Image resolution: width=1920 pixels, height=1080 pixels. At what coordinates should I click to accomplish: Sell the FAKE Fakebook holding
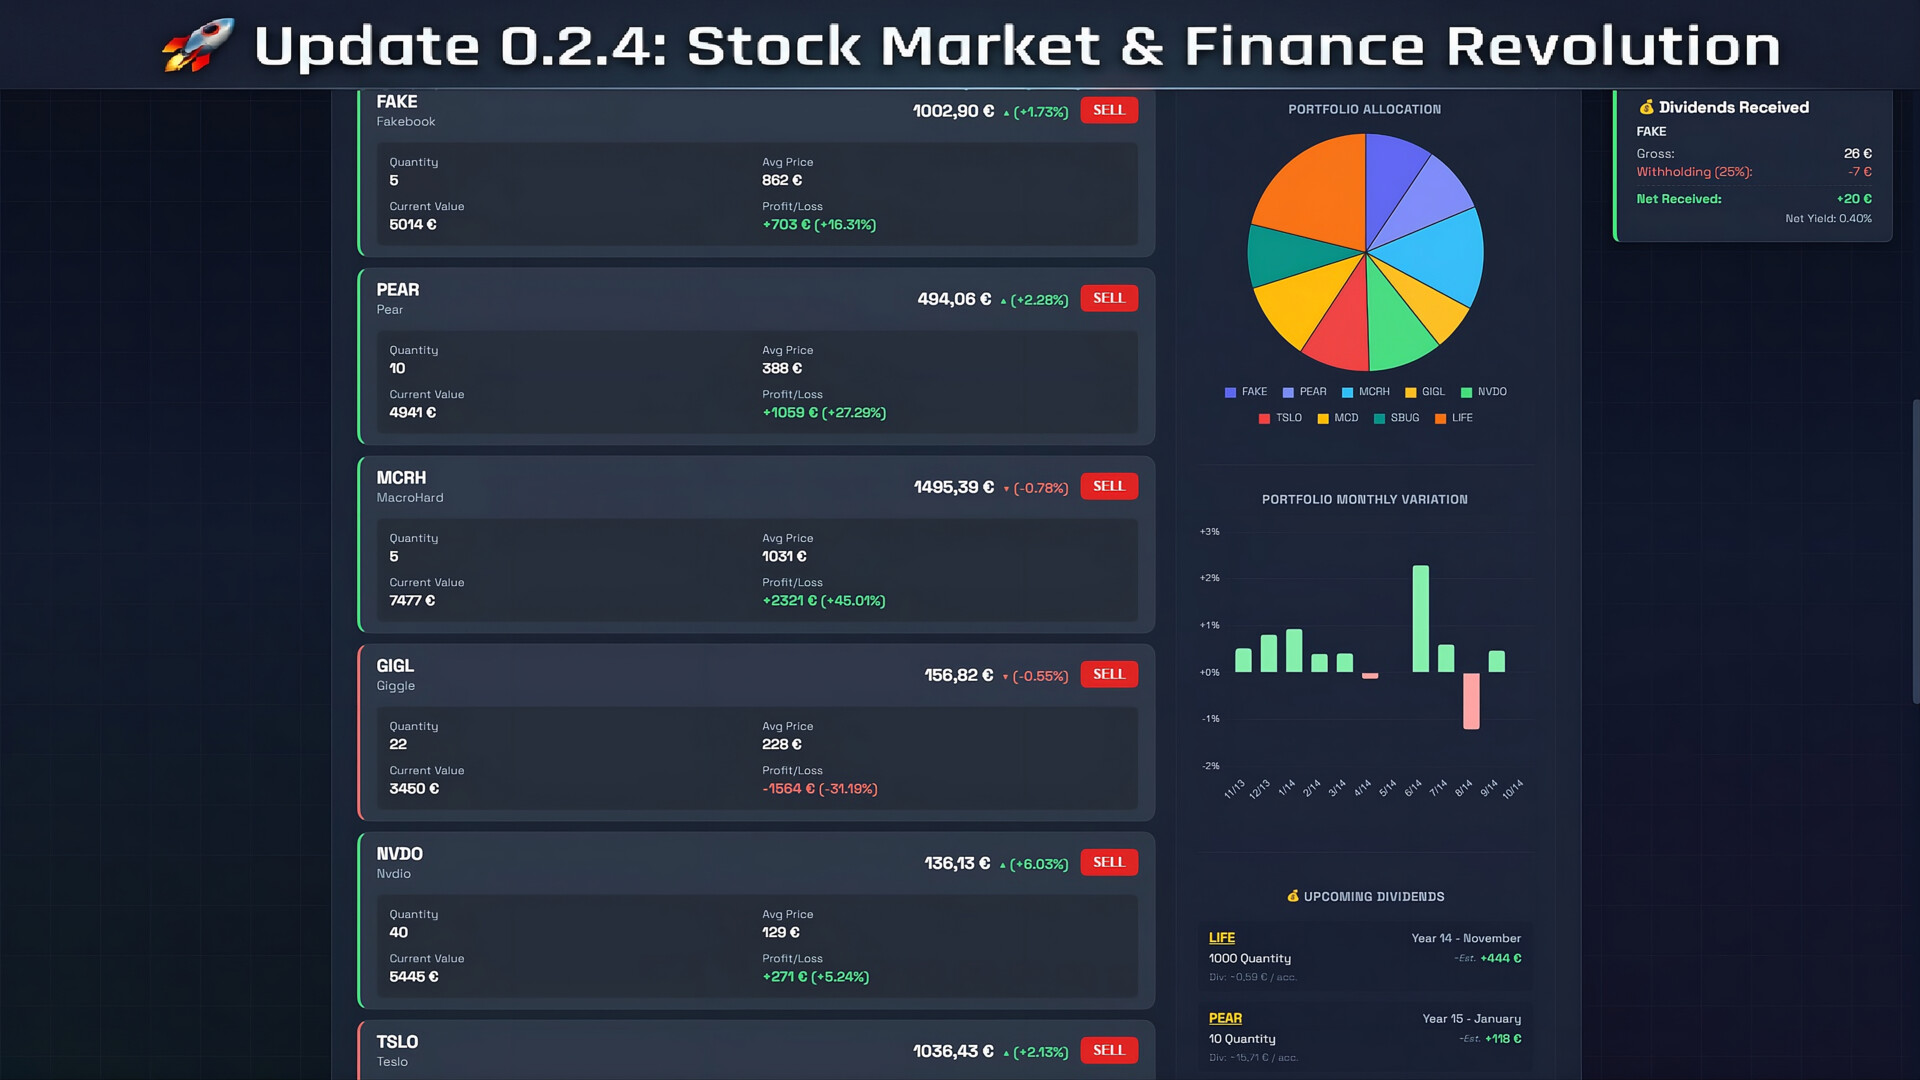1109,110
